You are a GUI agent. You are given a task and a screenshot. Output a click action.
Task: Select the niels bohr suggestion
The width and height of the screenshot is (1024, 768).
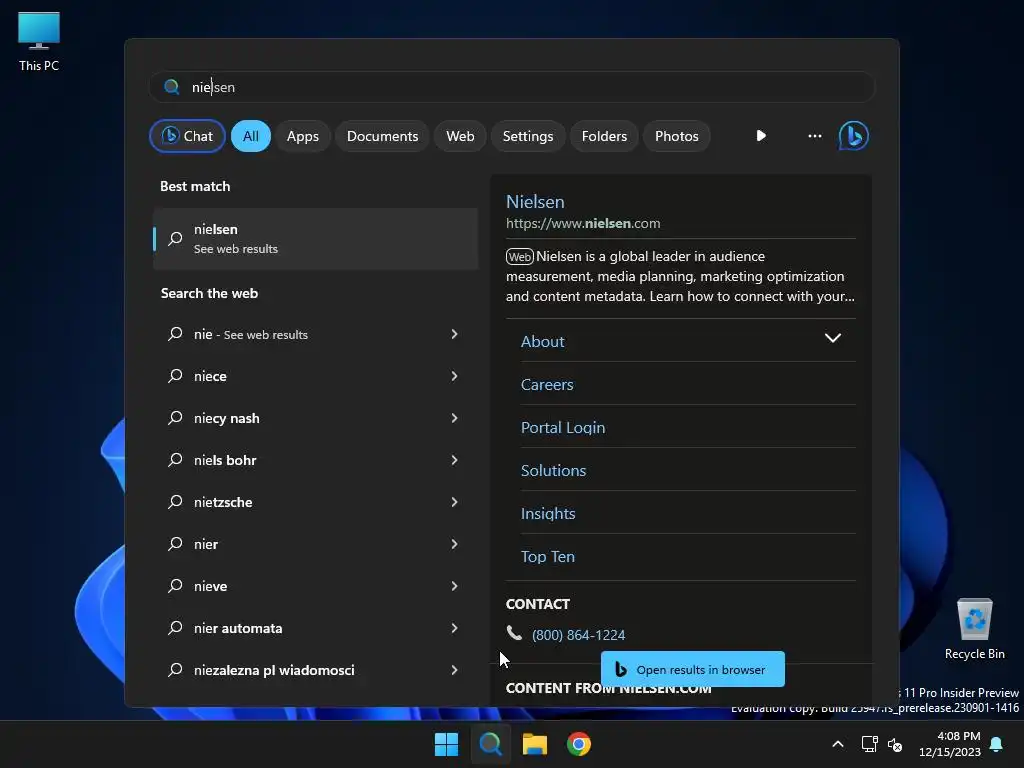pyautogui.click(x=225, y=460)
